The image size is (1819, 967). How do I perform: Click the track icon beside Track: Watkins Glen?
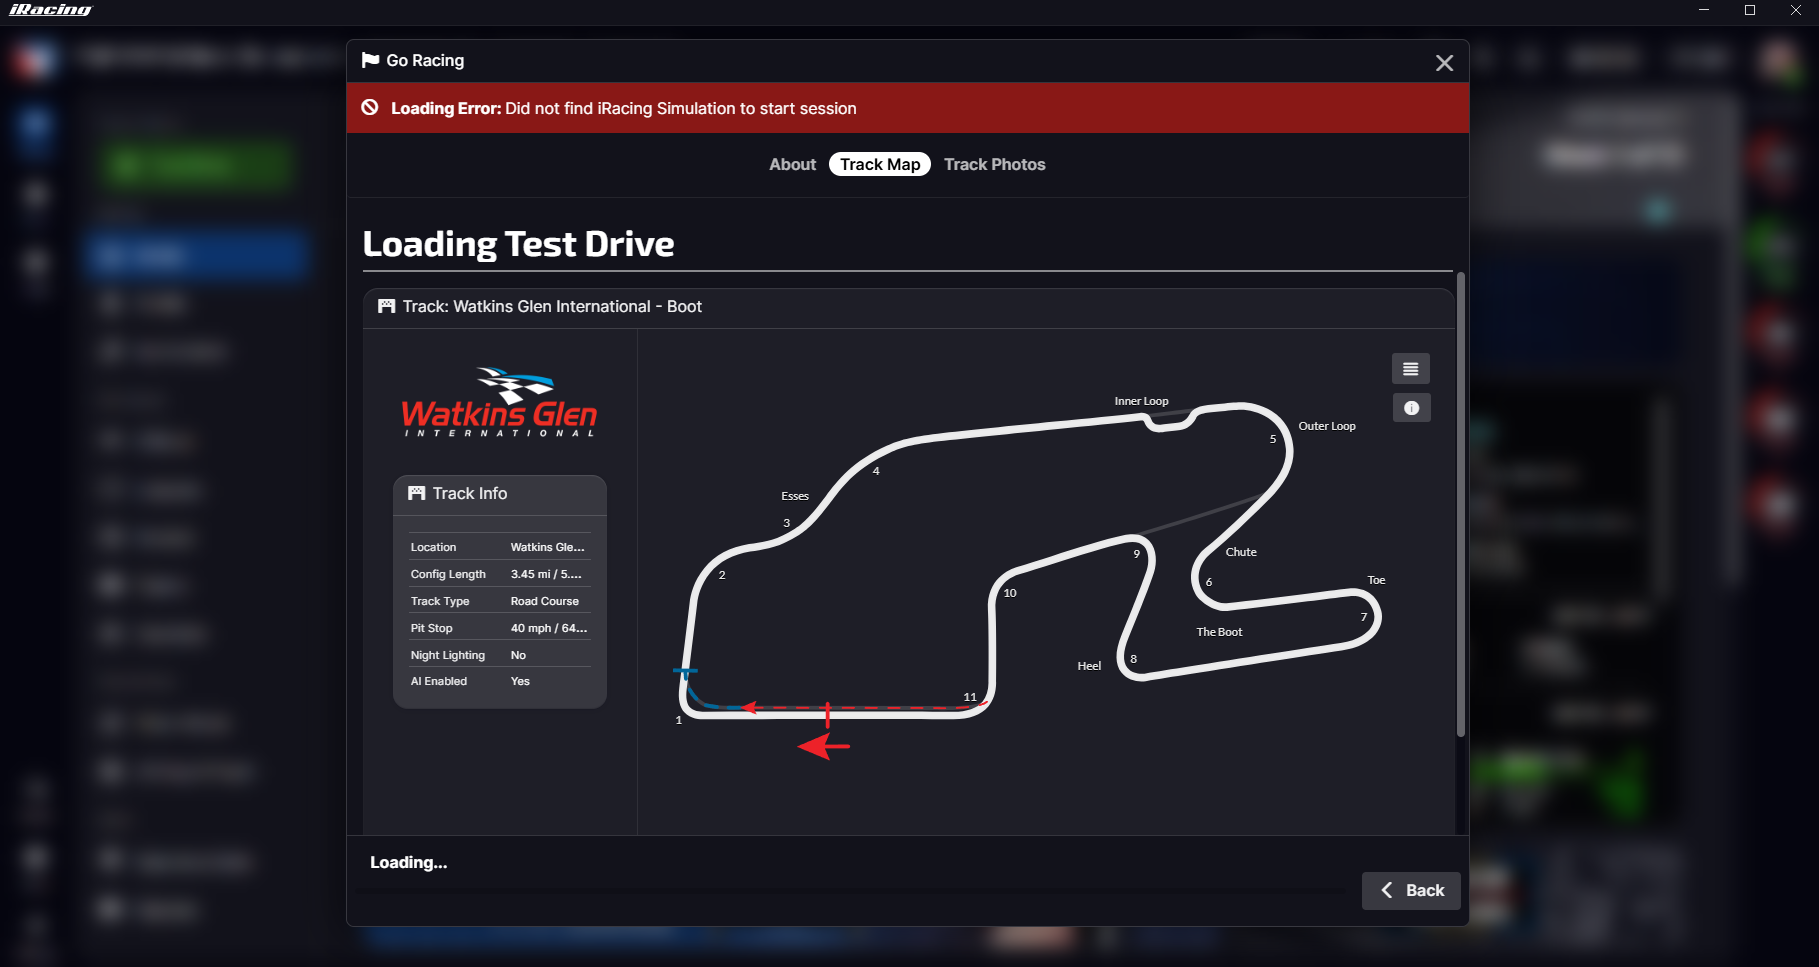point(386,306)
